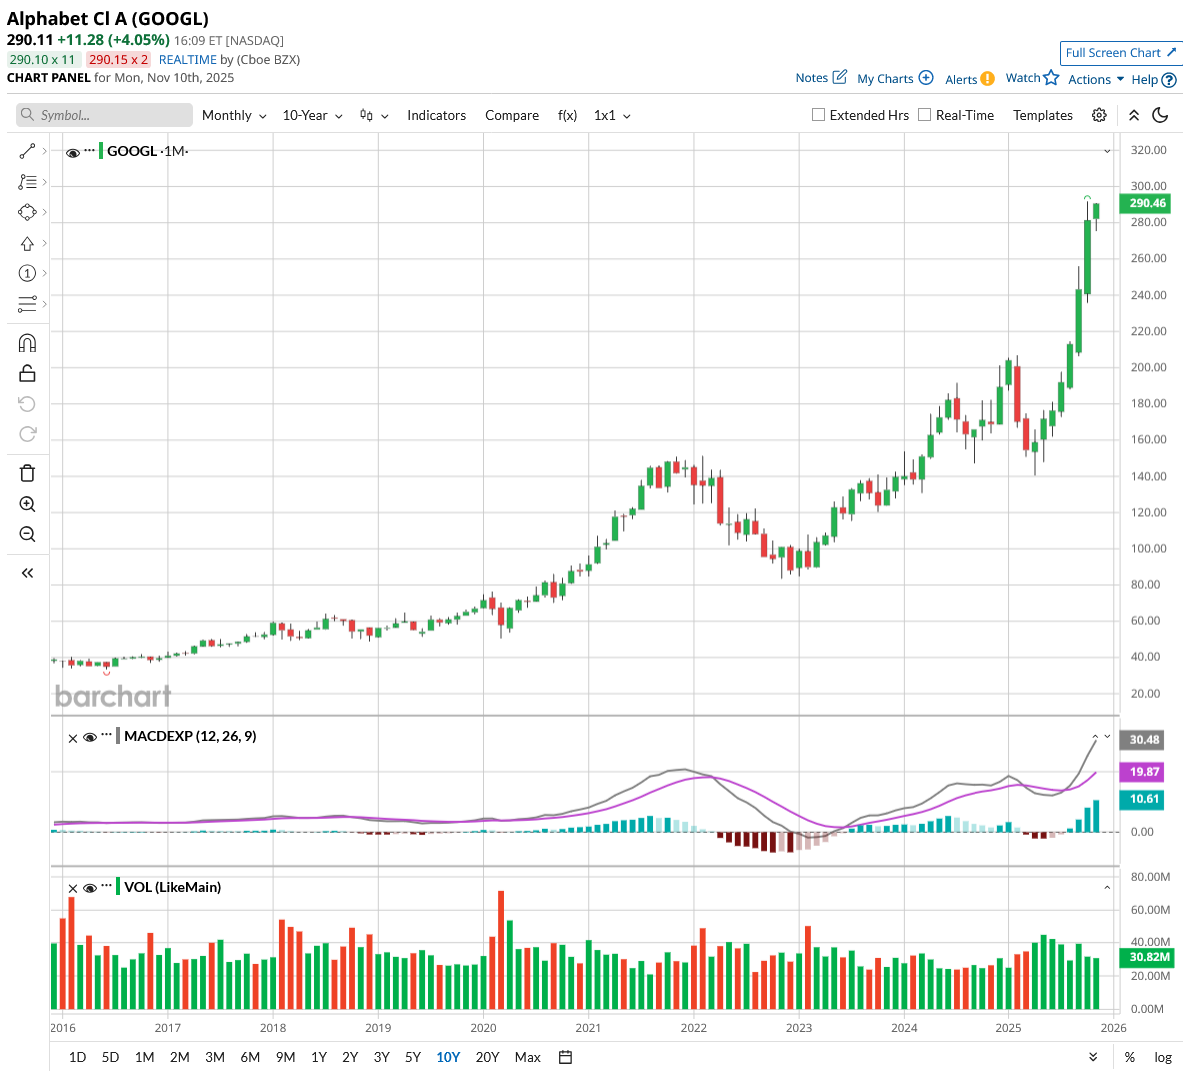This screenshot has height=1071, width=1183.
Task: Open MACDEXP options ellipsis
Action: 106,734
